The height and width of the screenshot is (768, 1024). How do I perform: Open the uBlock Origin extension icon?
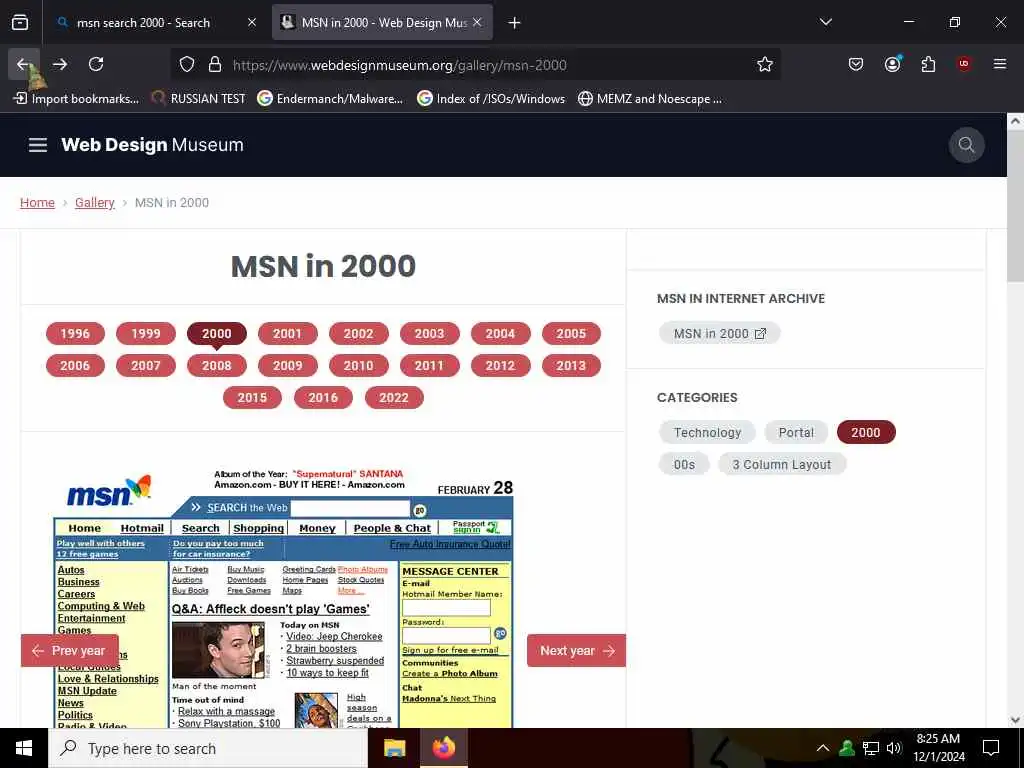click(964, 64)
